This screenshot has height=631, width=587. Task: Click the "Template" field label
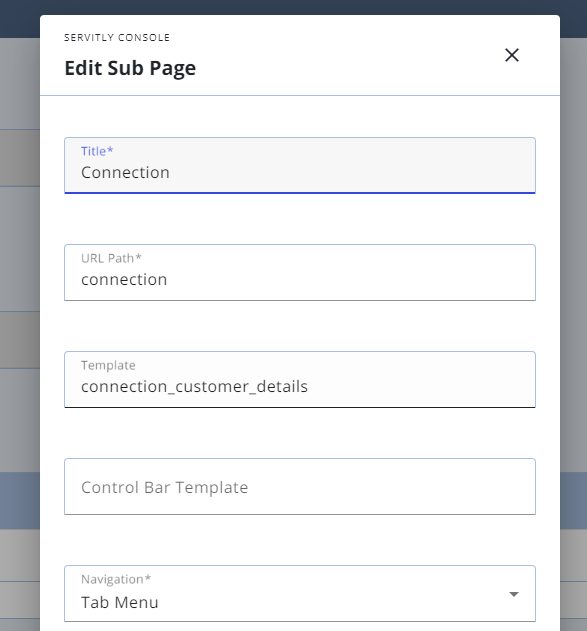click(108, 365)
